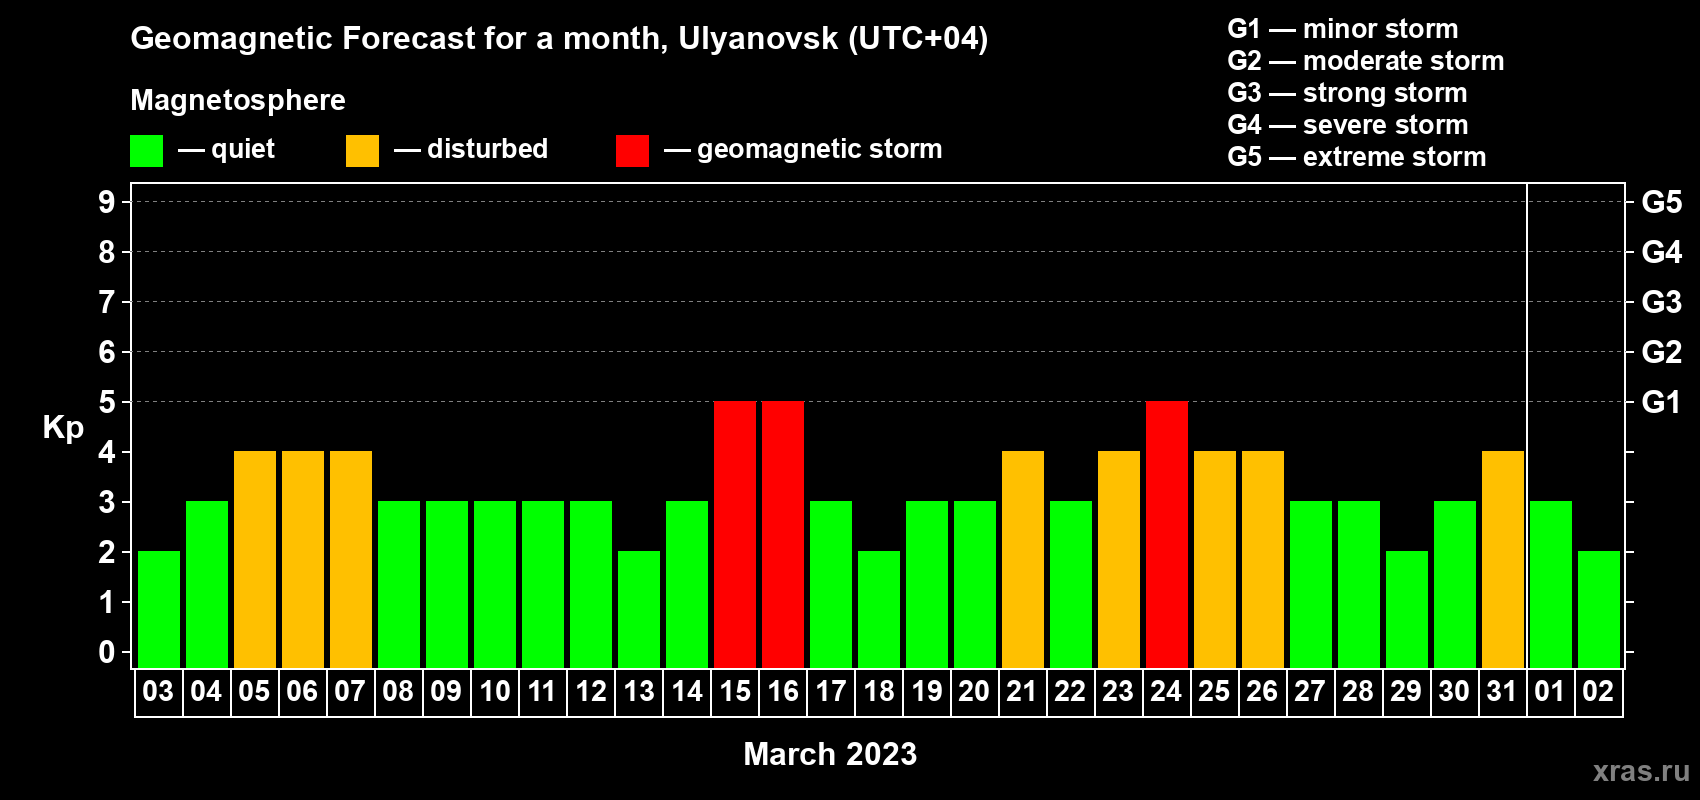Image resolution: width=1700 pixels, height=800 pixels.
Task: Click the 'G5' right axis label
Action: 1662,202
